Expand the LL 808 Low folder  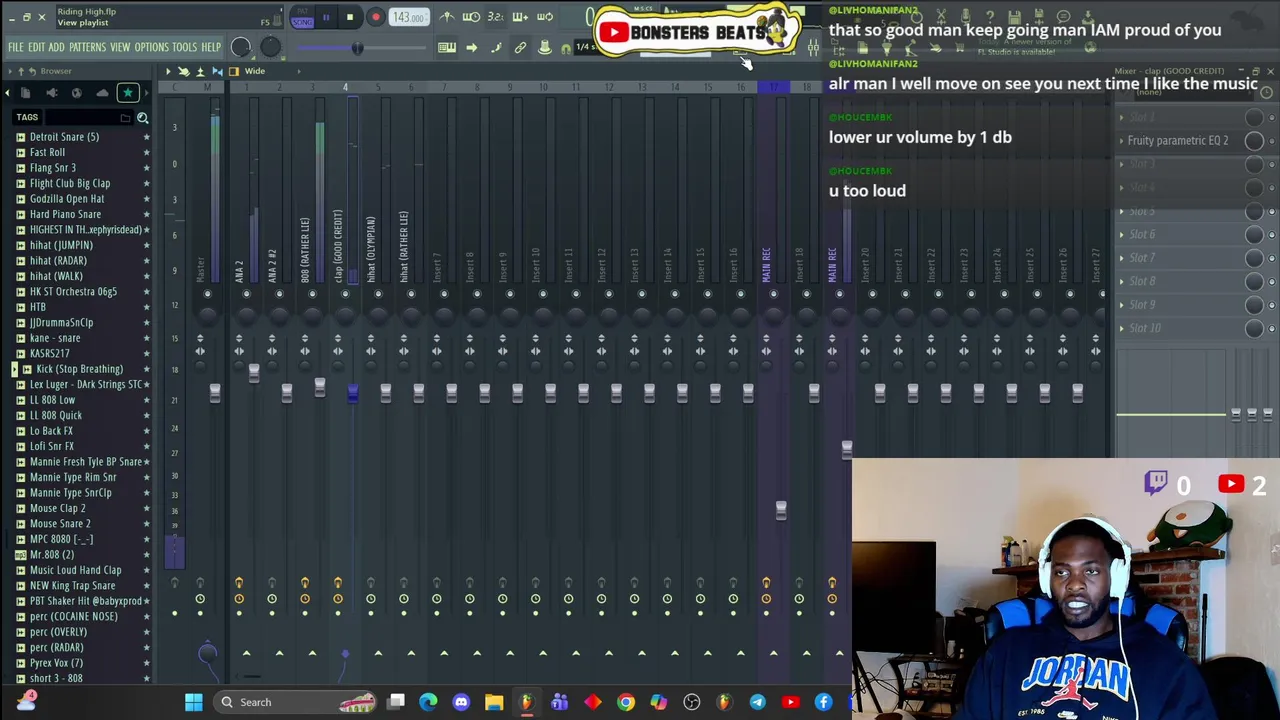(52, 400)
